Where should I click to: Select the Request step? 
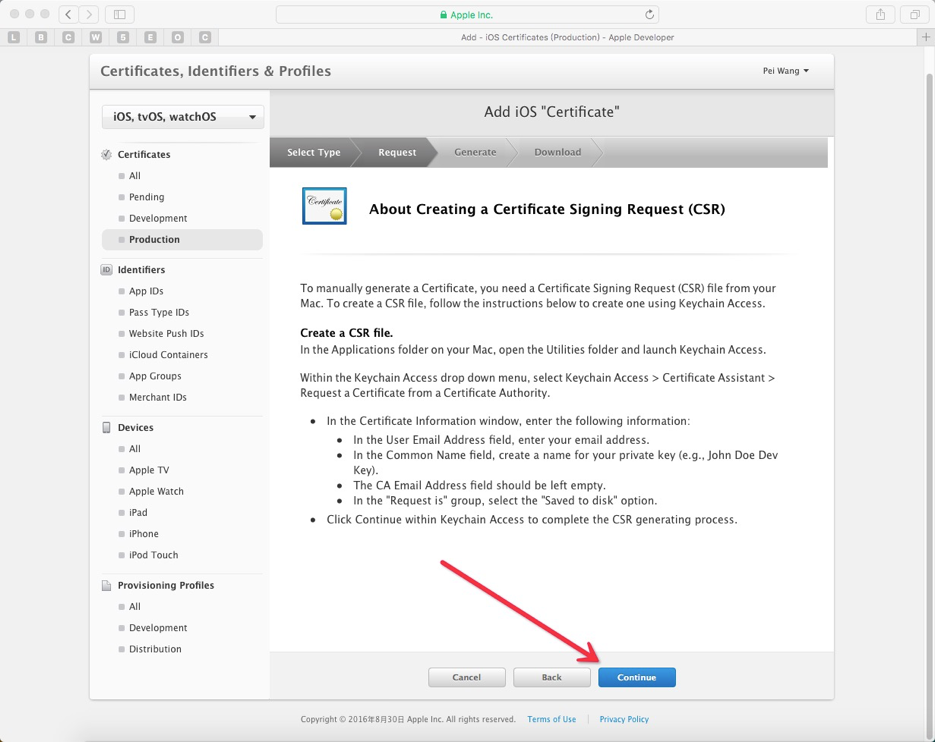tap(397, 152)
